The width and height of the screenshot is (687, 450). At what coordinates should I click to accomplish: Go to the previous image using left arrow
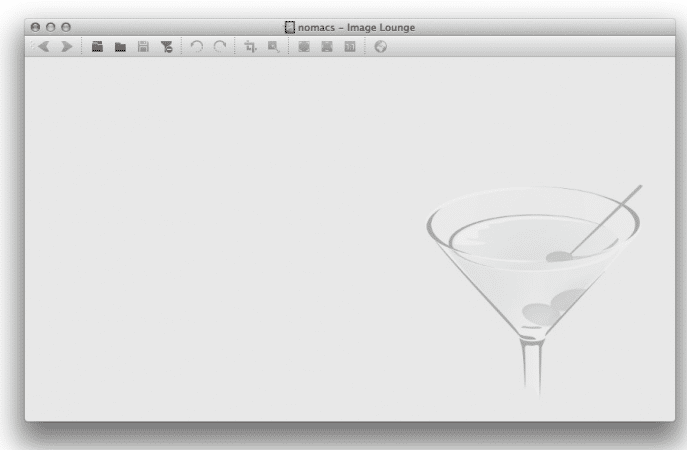(x=44, y=46)
